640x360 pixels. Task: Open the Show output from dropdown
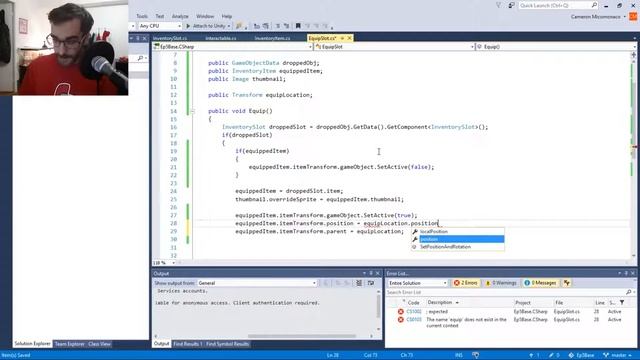(x=257, y=283)
